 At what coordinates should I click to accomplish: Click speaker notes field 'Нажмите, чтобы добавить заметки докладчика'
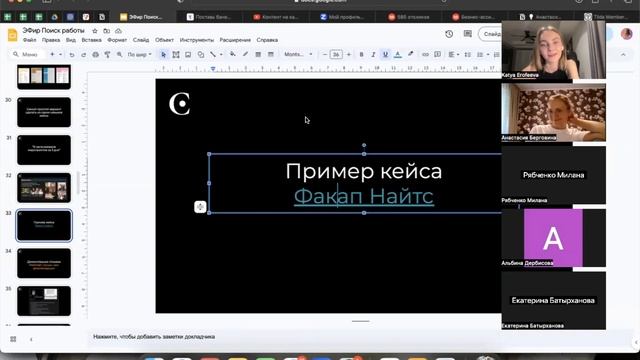154,337
